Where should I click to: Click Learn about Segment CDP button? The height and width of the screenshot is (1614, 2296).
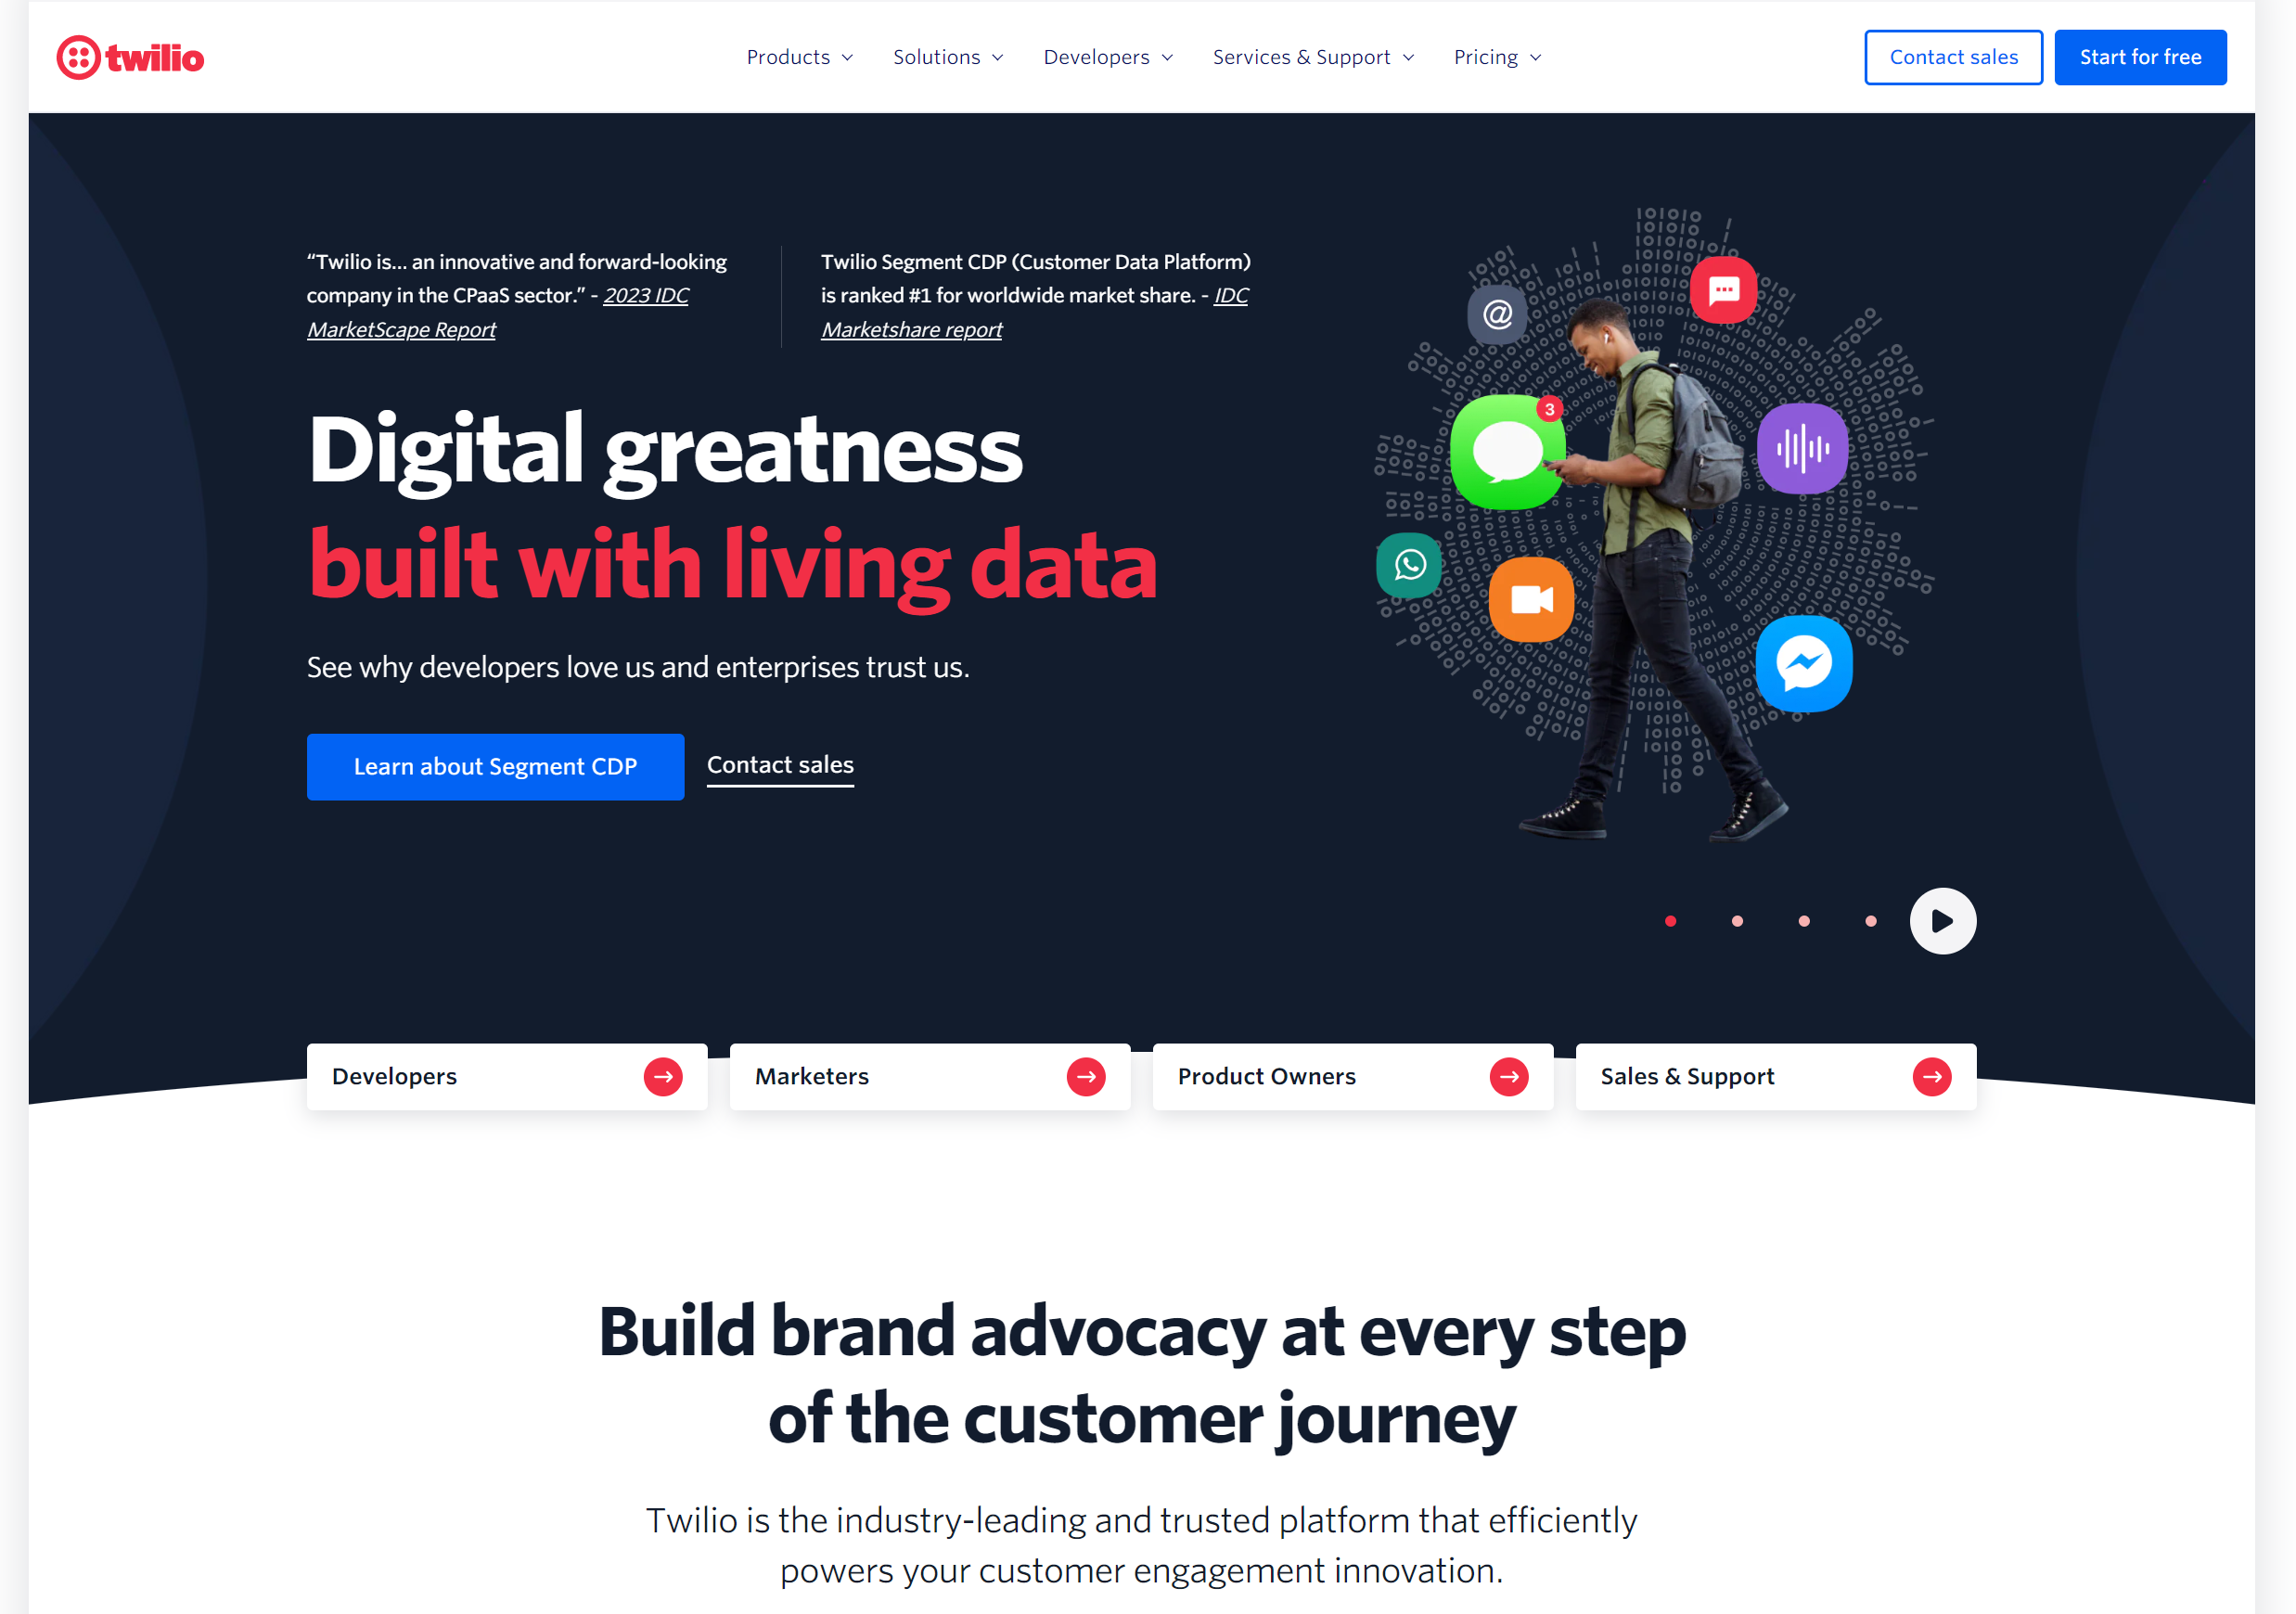tap(496, 765)
